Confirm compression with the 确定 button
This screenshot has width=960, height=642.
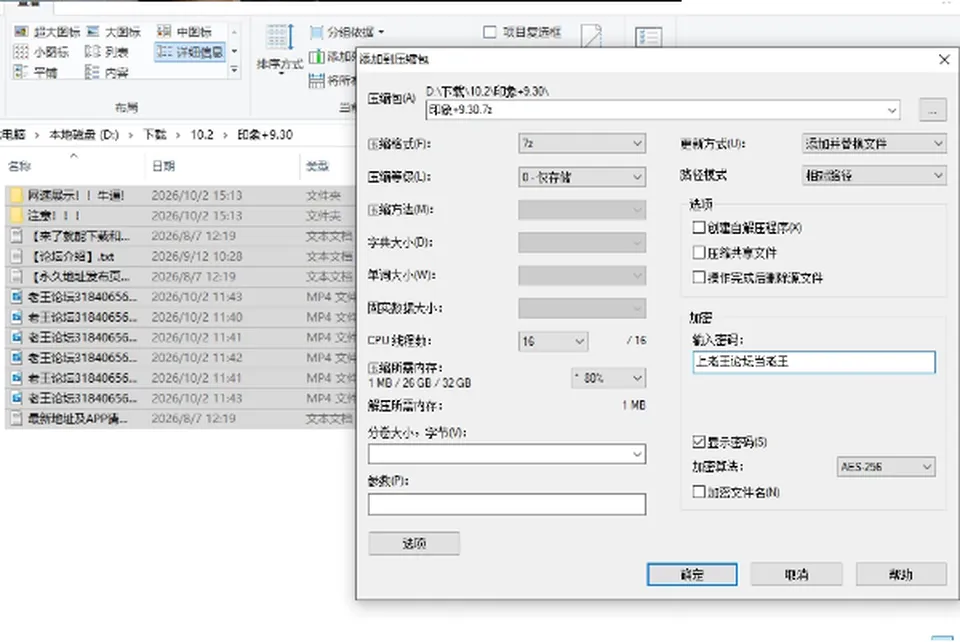[692, 574]
